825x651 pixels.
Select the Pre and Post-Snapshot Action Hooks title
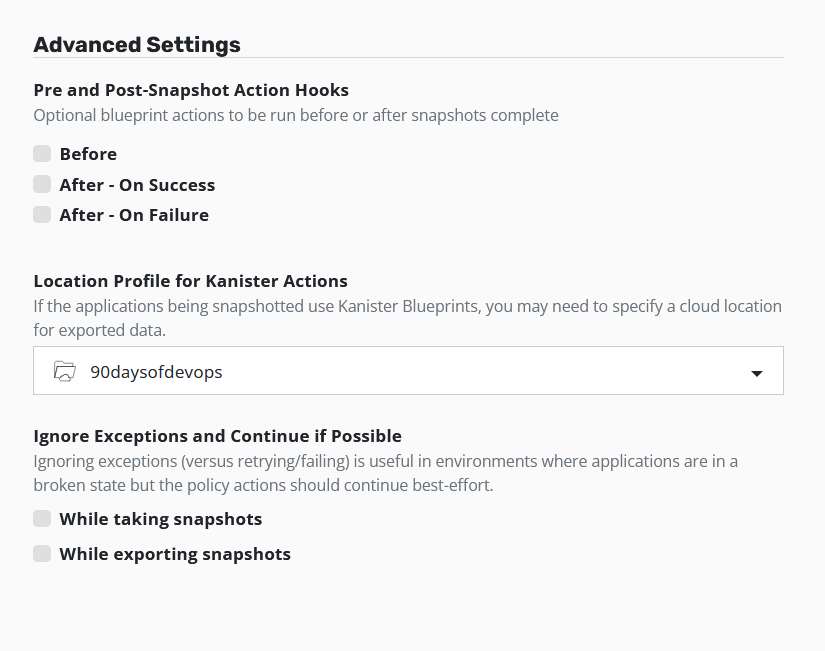tap(191, 90)
